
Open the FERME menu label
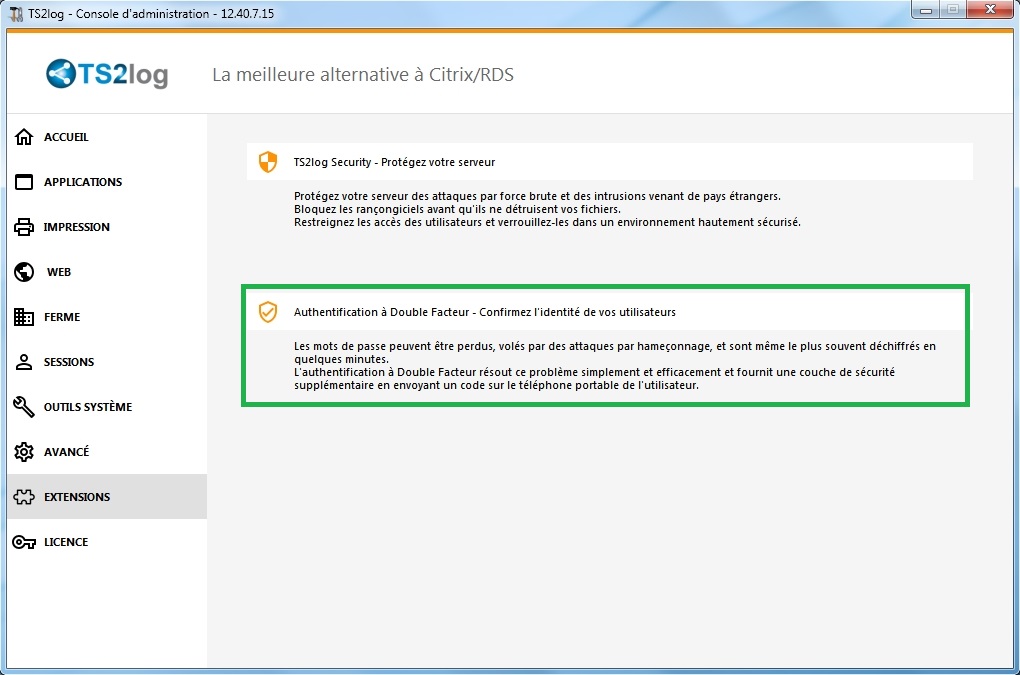pyautogui.click(x=62, y=317)
